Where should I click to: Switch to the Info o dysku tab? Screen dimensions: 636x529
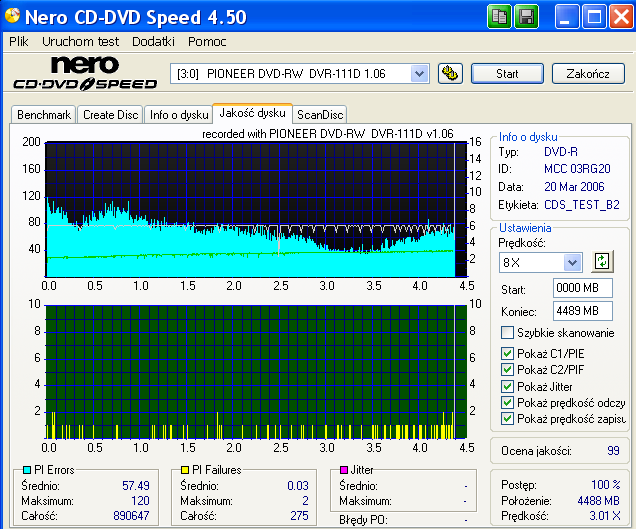click(x=179, y=115)
